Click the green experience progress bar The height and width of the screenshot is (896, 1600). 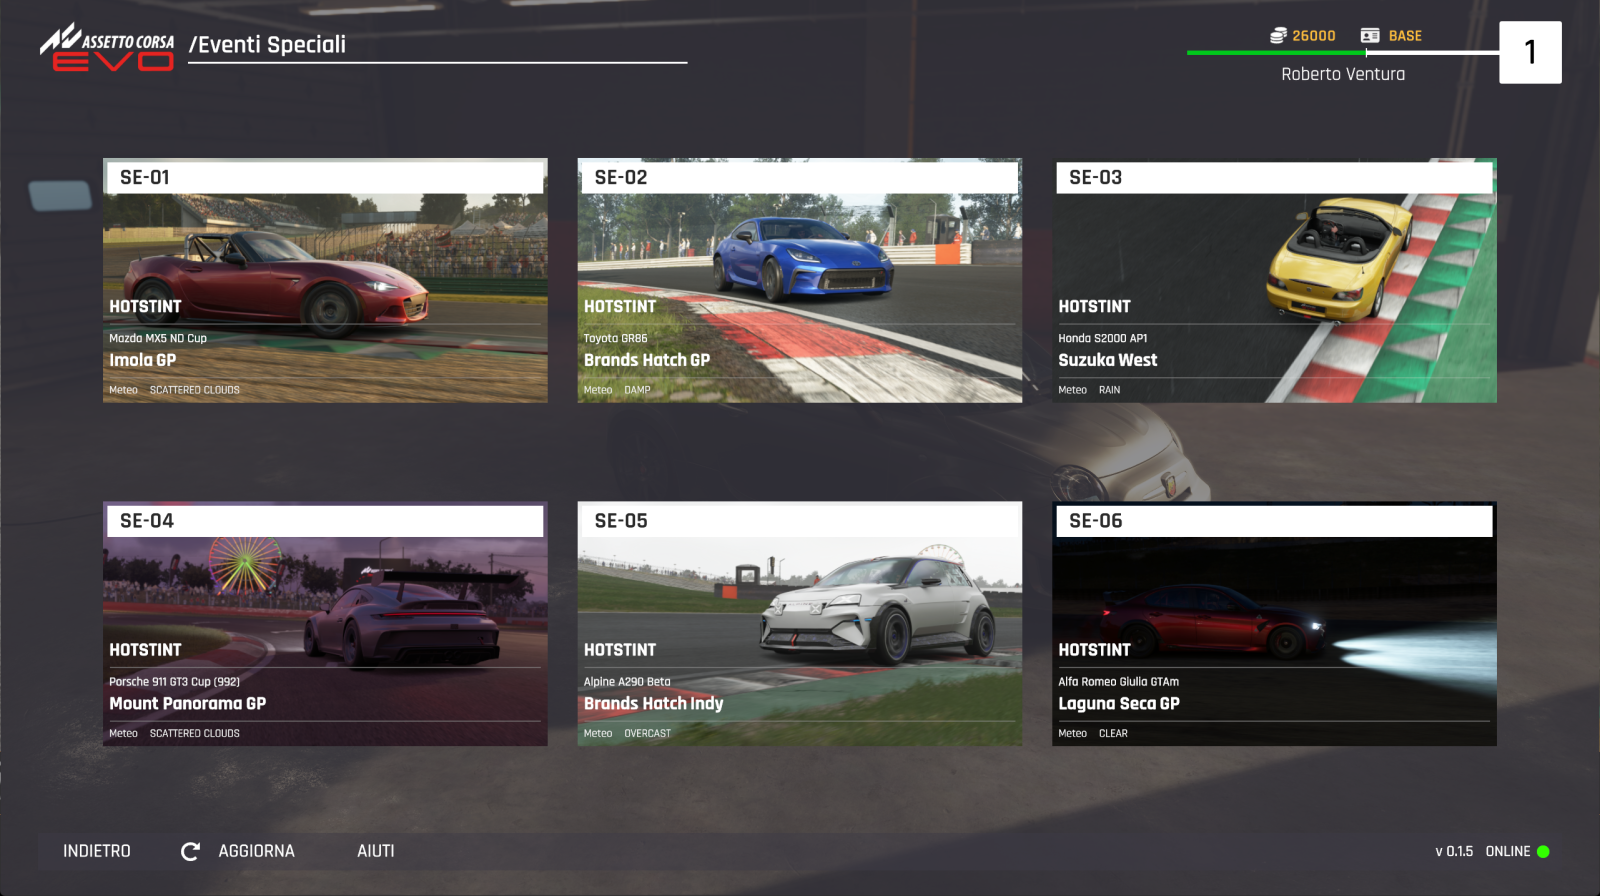point(1276,53)
